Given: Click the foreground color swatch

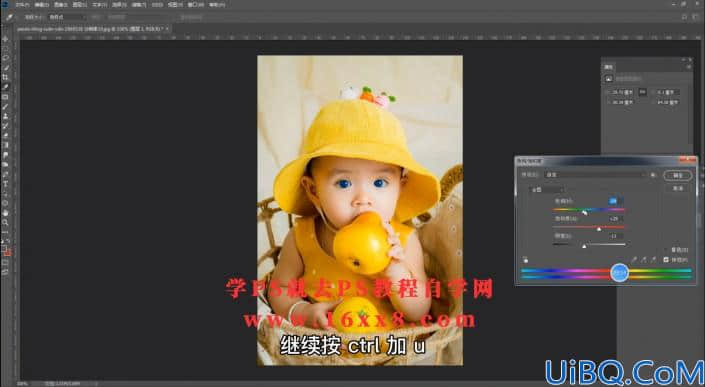Looking at the screenshot, I should point(4,247).
